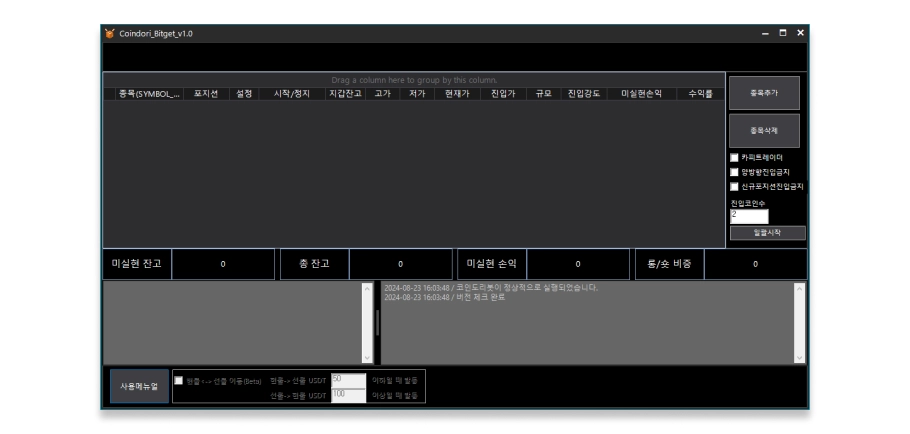This screenshot has width=910, height=434.
Task: Click the splitter handle between log panels
Action: click(377, 323)
